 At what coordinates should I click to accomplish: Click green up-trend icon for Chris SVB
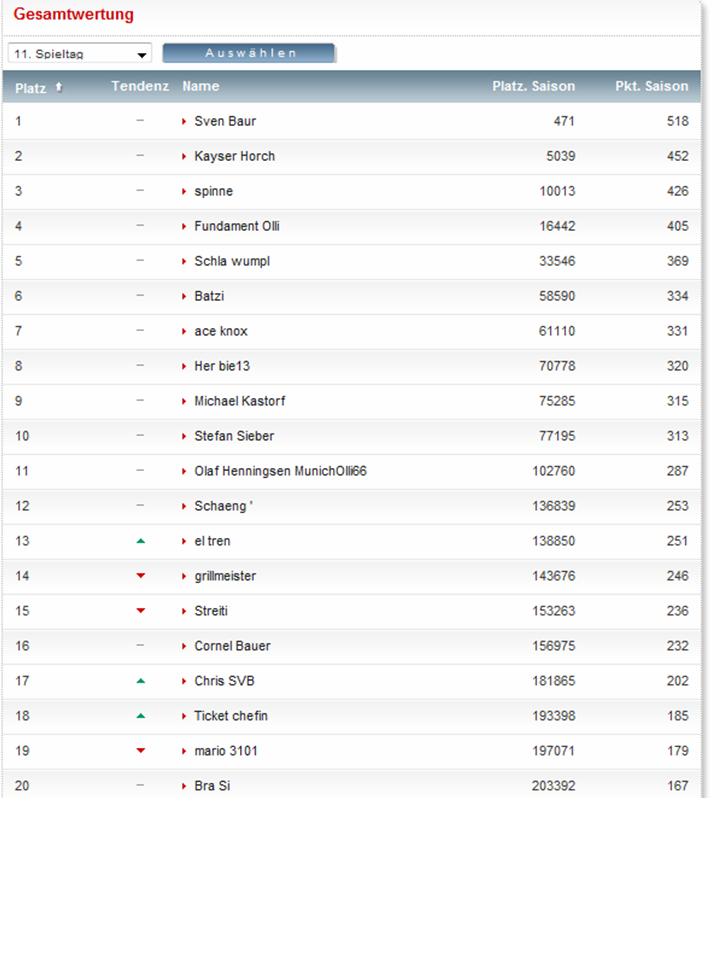click(141, 681)
